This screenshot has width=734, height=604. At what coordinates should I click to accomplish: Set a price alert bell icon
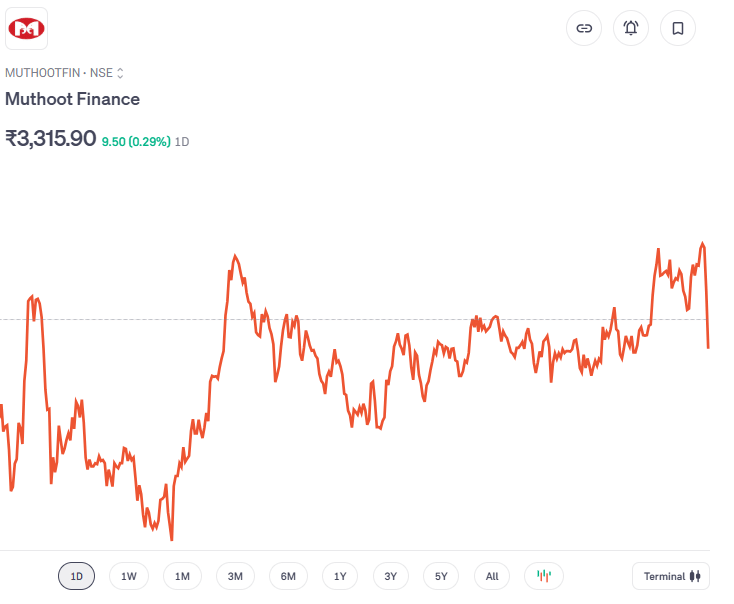coord(631,28)
